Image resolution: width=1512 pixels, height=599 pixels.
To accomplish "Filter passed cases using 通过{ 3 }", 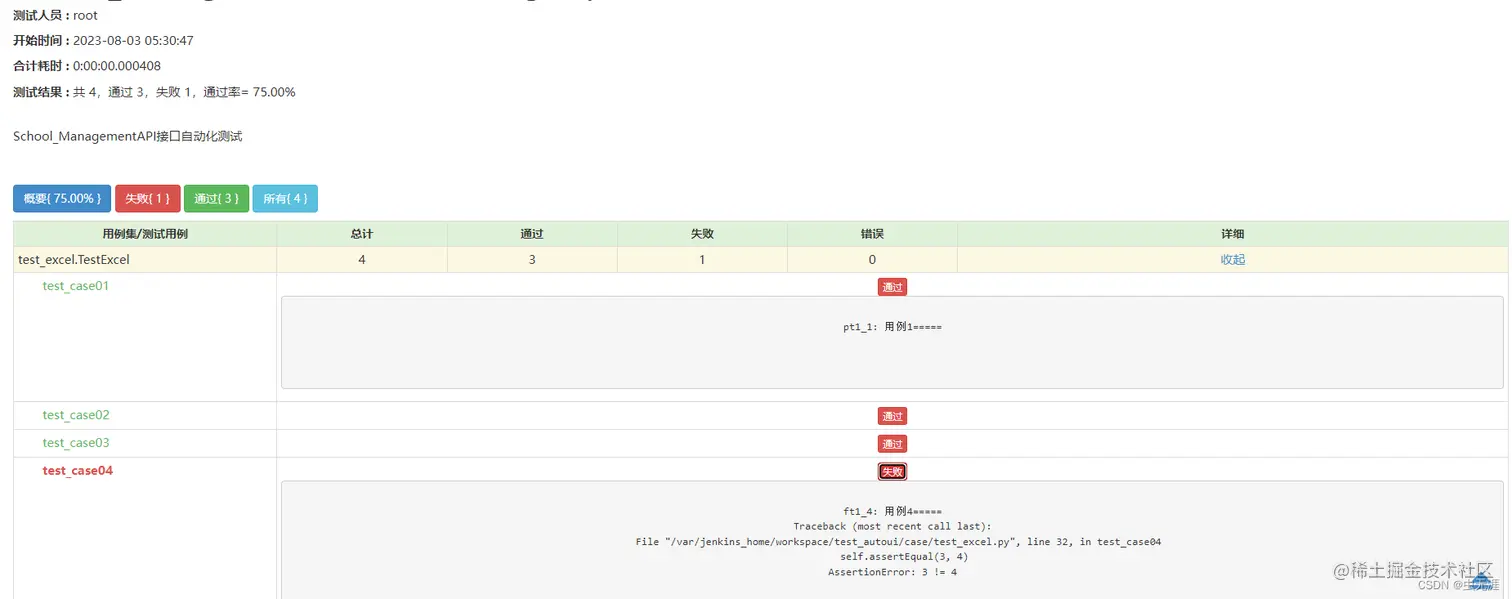I will coord(216,198).
